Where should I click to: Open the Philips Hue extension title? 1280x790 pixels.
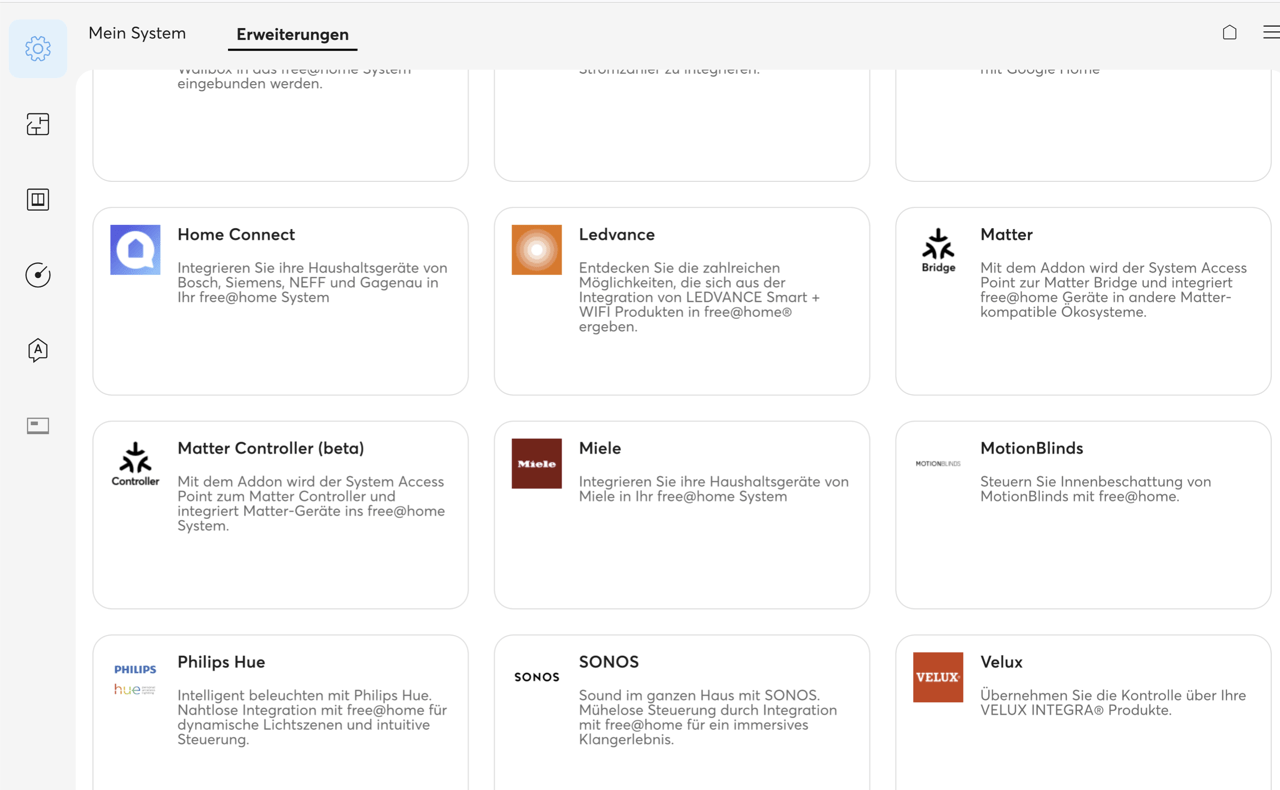[x=221, y=662]
